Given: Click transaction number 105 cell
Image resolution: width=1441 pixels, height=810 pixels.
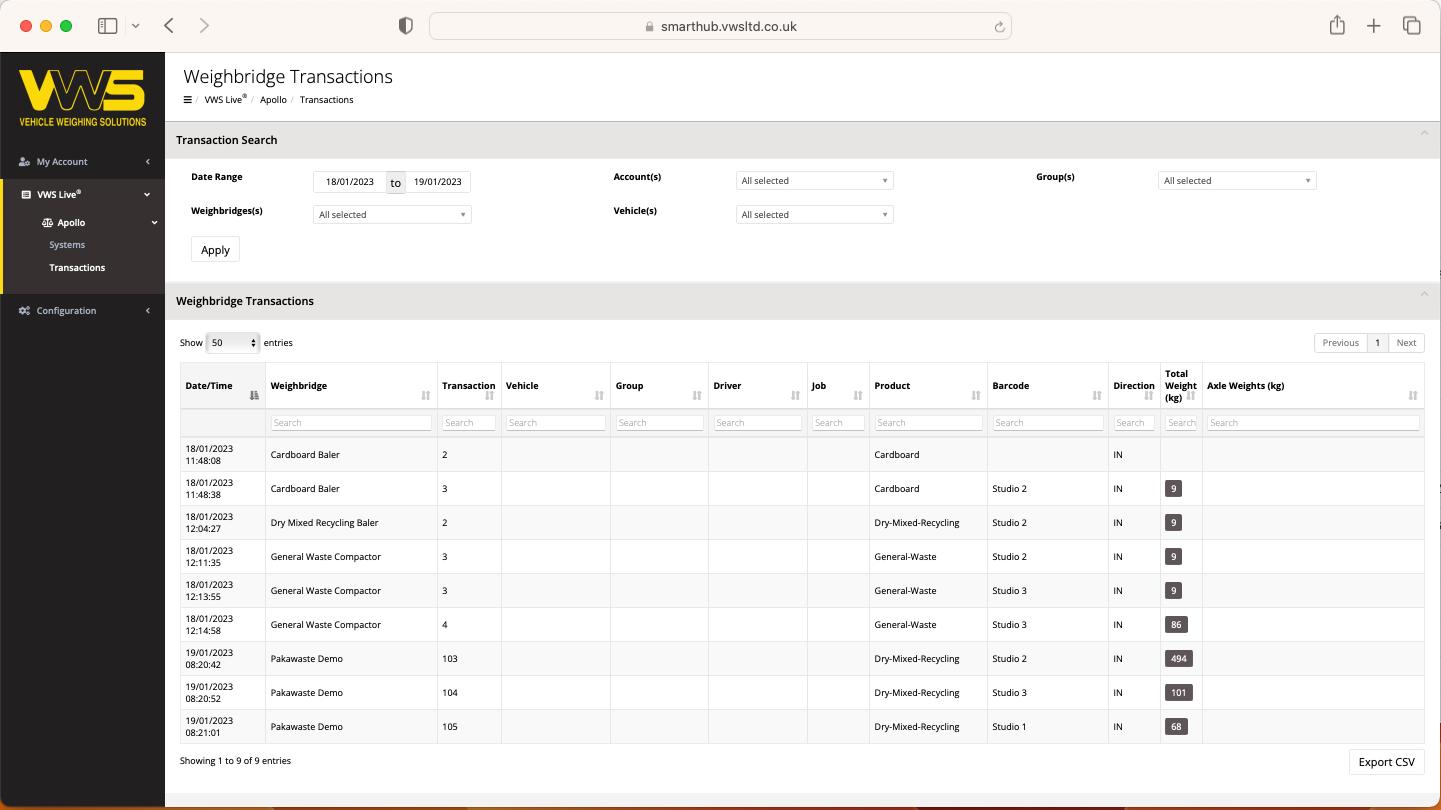Looking at the screenshot, I should (469, 727).
